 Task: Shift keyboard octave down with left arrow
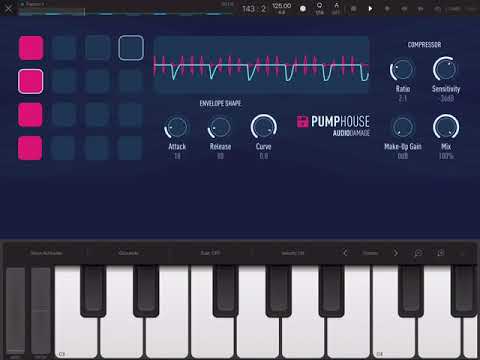point(346,253)
